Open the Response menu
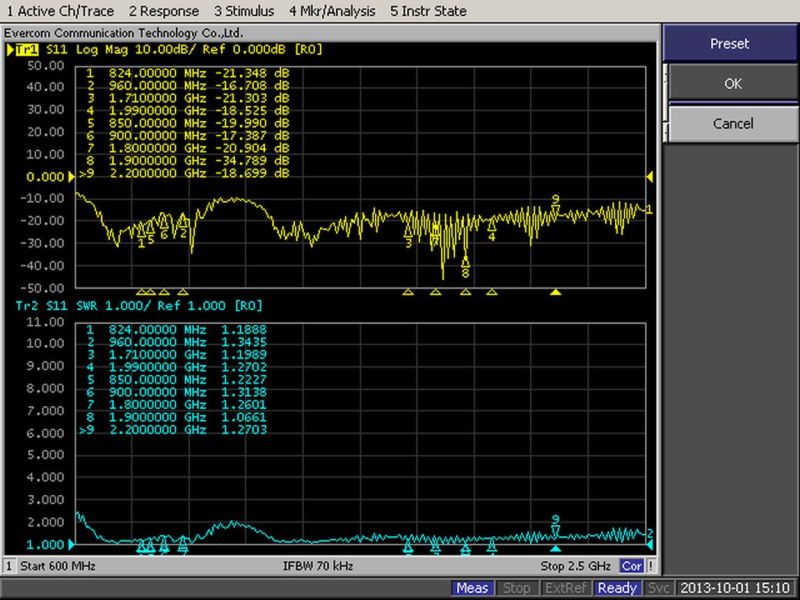This screenshot has width=800, height=600. click(x=163, y=11)
